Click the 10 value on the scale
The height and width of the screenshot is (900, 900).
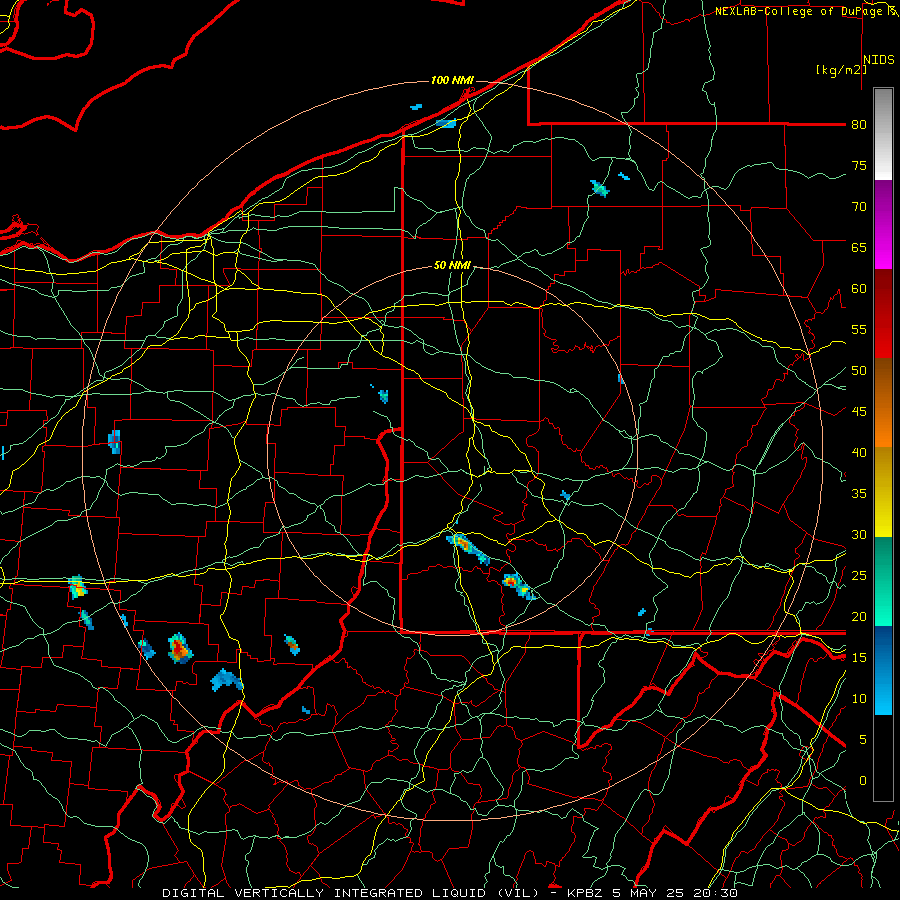pos(859,699)
